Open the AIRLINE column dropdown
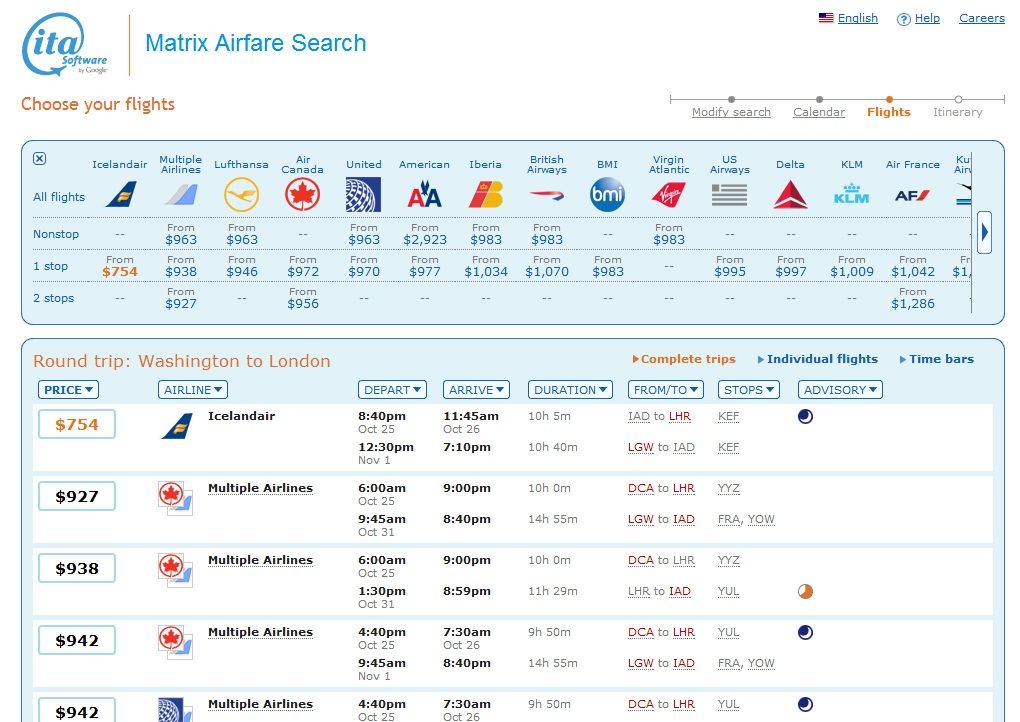Image resolution: width=1020 pixels, height=722 pixels. click(x=192, y=389)
